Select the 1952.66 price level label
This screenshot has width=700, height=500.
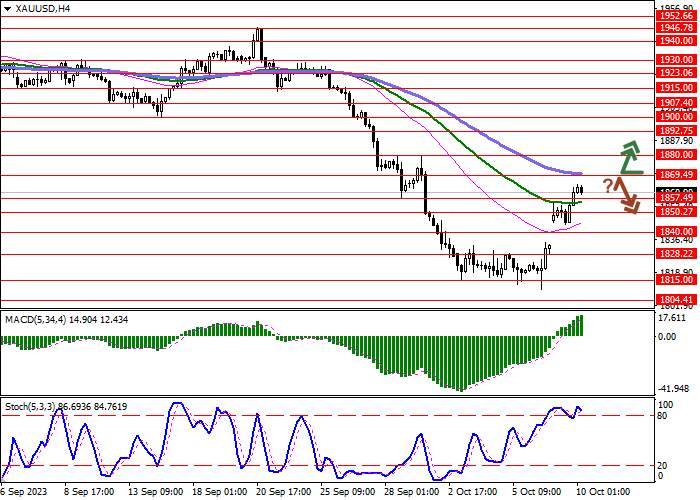pos(677,16)
